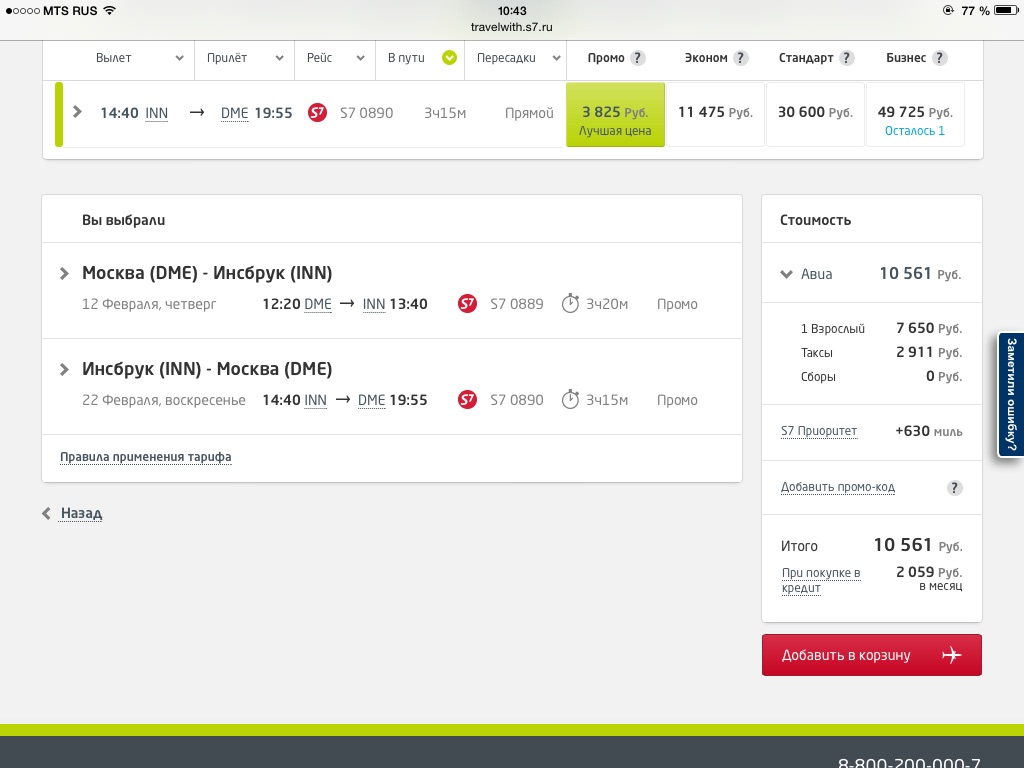Click the Прямой transfer label

click(x=529, y=114)
